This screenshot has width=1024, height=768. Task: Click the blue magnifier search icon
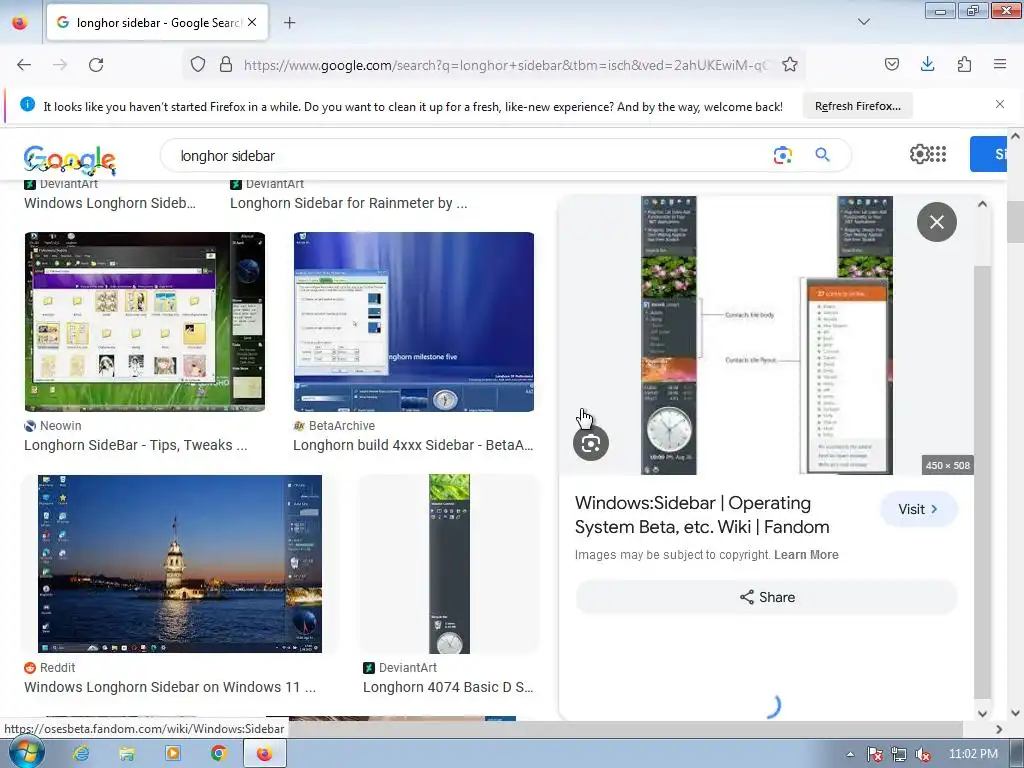pyautogui.click(x=822, y=155)
